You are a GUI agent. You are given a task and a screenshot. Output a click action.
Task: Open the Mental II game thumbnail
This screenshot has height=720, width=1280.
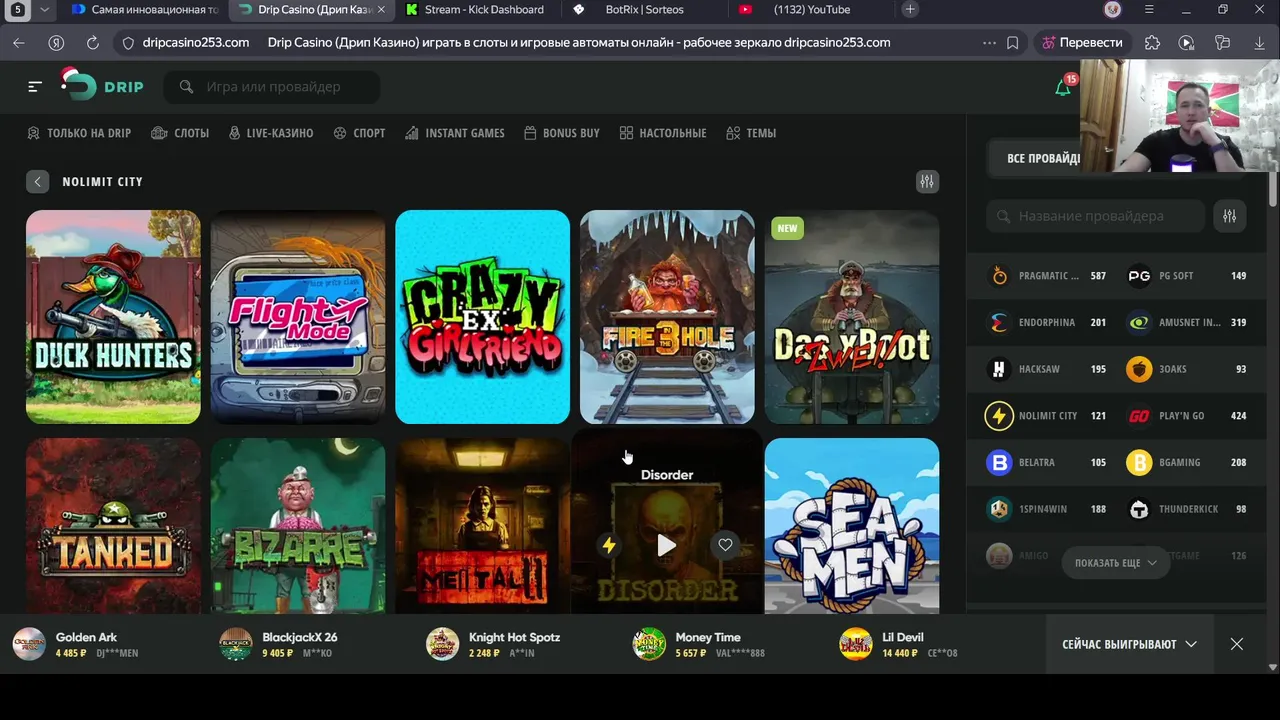click(x=482, y=526)
